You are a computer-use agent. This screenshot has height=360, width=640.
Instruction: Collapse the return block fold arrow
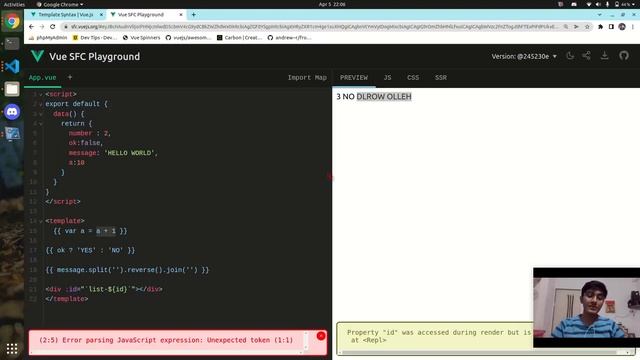40,124
